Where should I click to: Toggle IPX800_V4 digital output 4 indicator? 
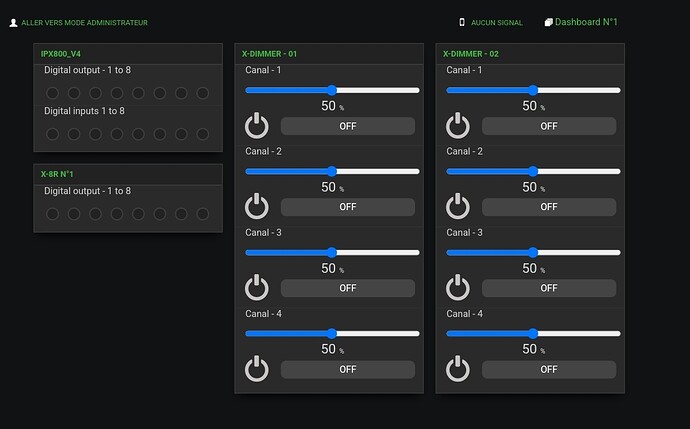(x=117, y=93)
